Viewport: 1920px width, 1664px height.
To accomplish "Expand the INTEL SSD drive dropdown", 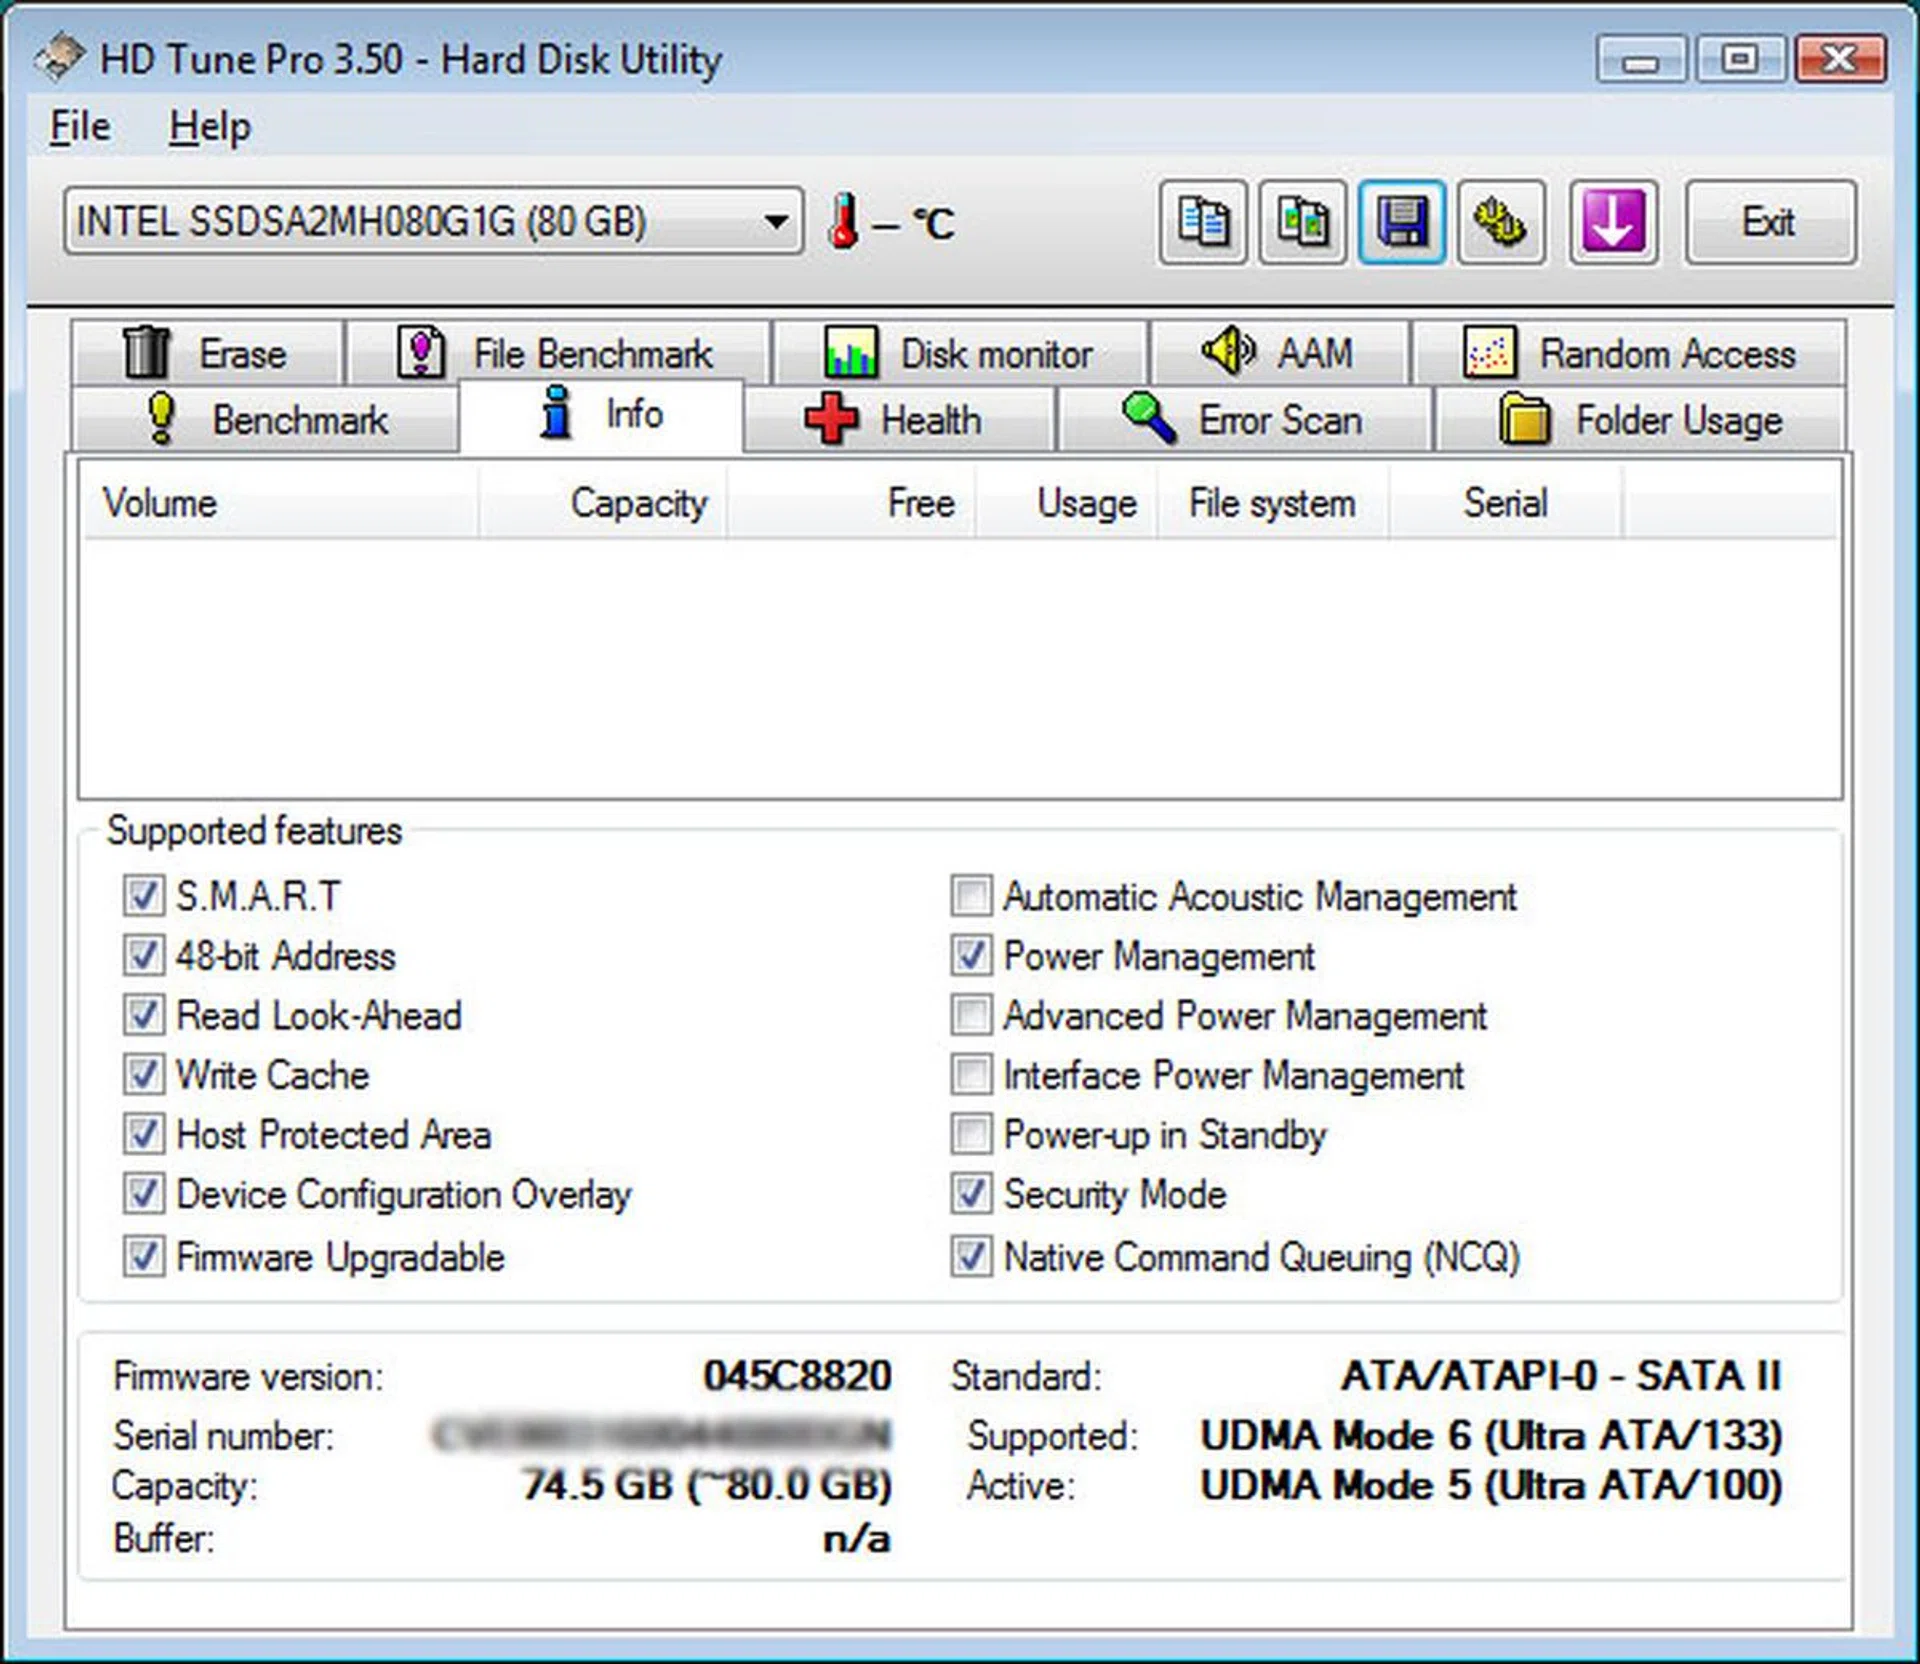I will (774, 221).
